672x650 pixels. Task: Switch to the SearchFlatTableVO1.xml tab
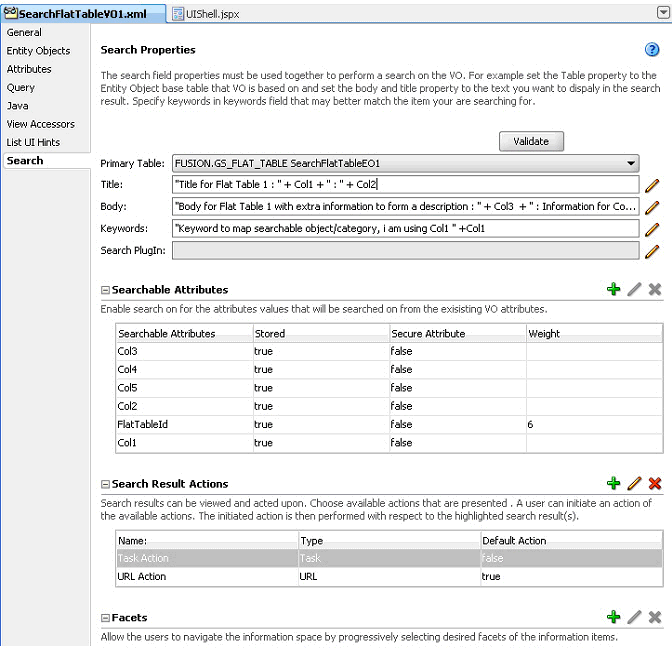[84, 14]
